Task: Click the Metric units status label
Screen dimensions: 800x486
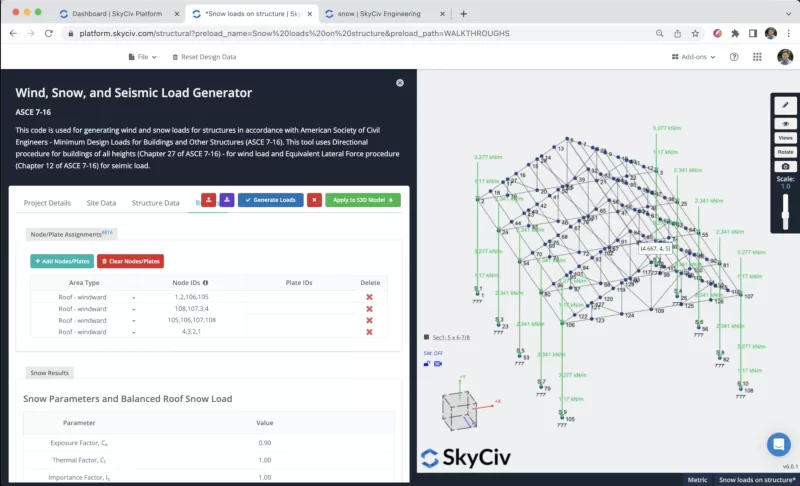Action: point(697,480)
